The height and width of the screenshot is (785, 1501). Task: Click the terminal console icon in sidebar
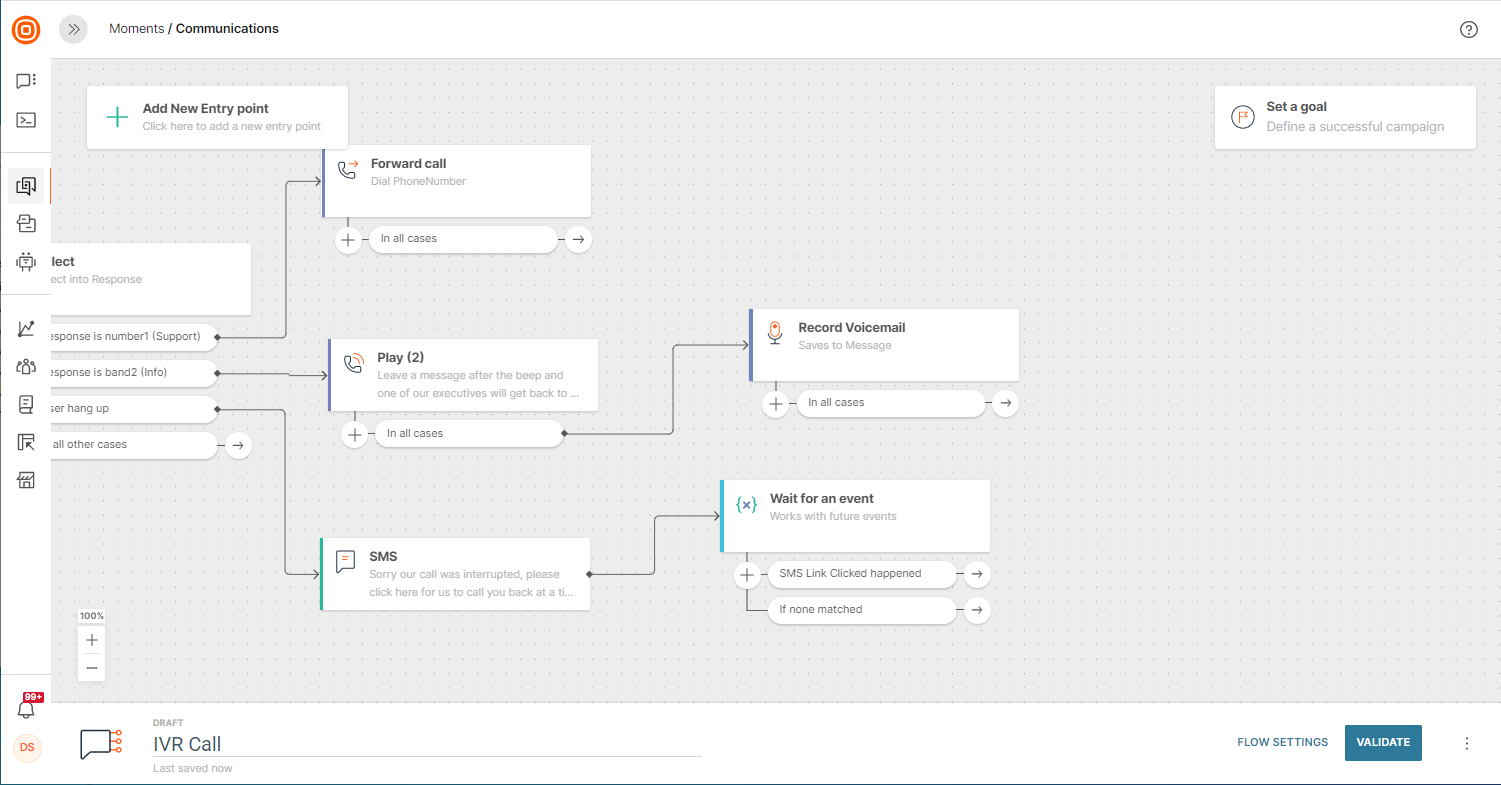coord(26,120)
